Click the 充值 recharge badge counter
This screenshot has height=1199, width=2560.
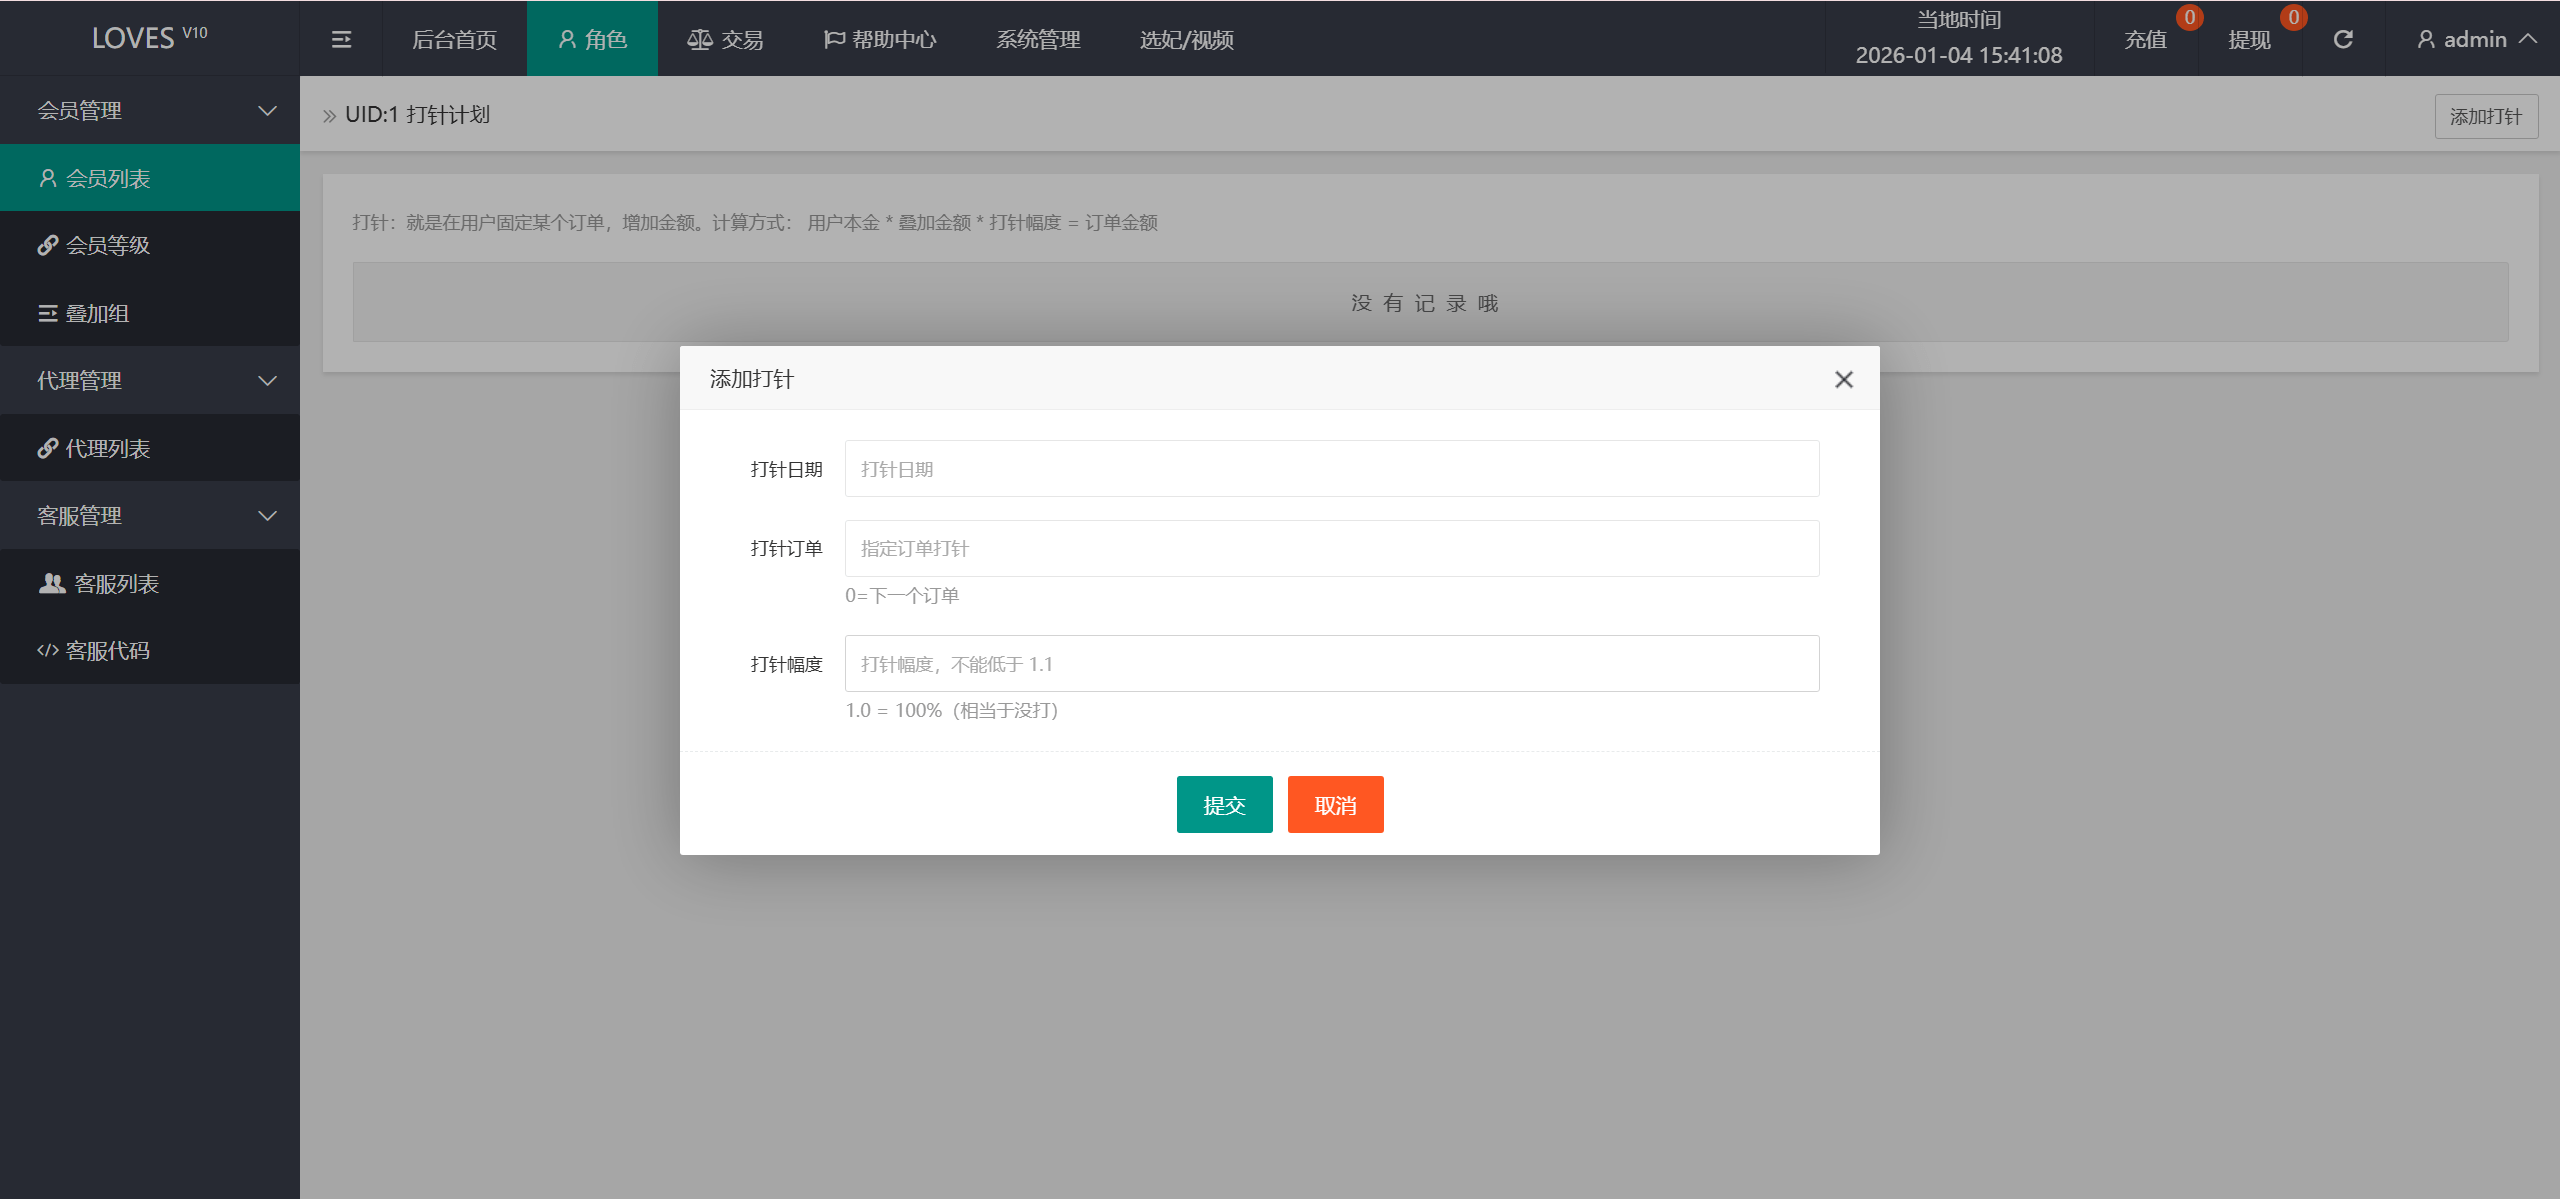2189,17
